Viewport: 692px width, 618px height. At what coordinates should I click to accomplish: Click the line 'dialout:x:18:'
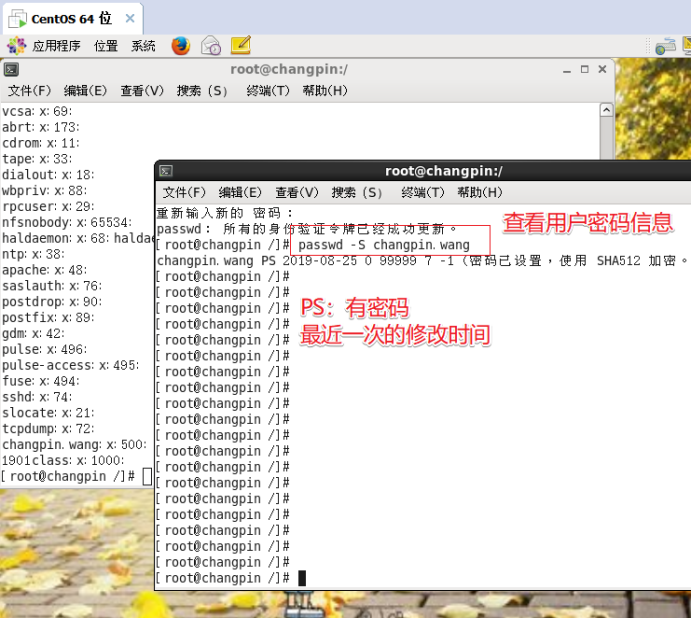pyautogui.click(x=48, y=174)
